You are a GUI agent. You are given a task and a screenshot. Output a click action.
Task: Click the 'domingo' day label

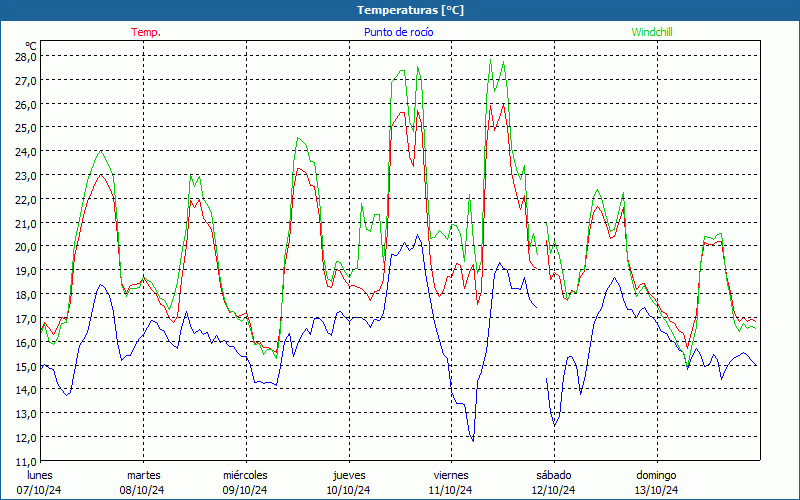pyautogui.click(x=656, y=476)
